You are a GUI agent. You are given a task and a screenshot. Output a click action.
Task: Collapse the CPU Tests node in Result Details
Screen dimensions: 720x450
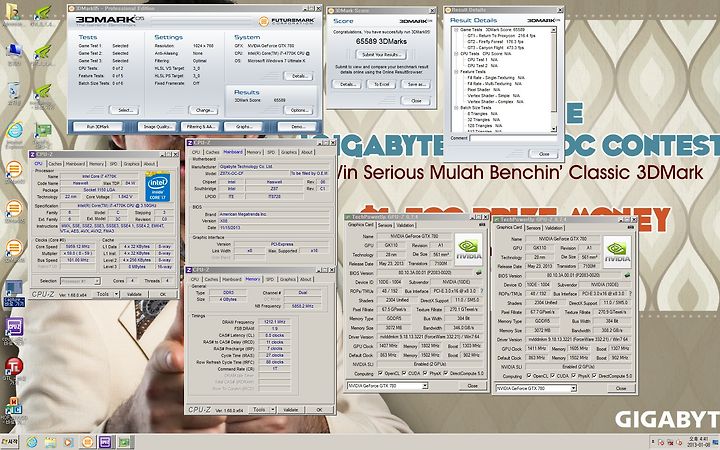point(456,53)
